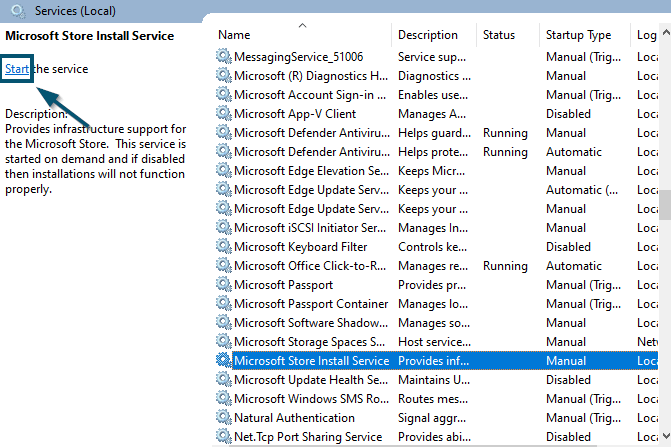Viewport: 671px width, 447px height.
Task: Click the gear icon for Microsoft Store Install Service
Action: click(x=223, y=361)
